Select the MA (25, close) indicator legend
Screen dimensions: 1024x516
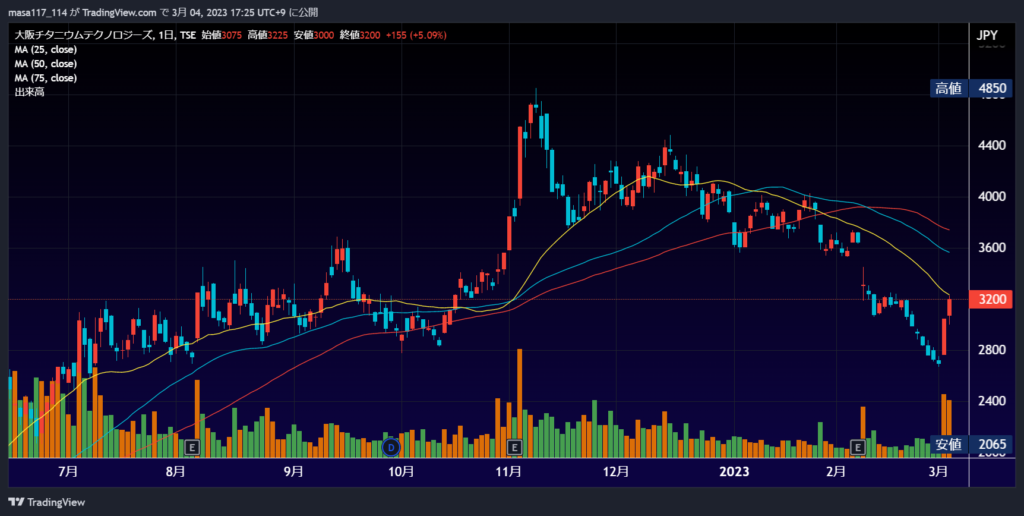click(46, 50)
